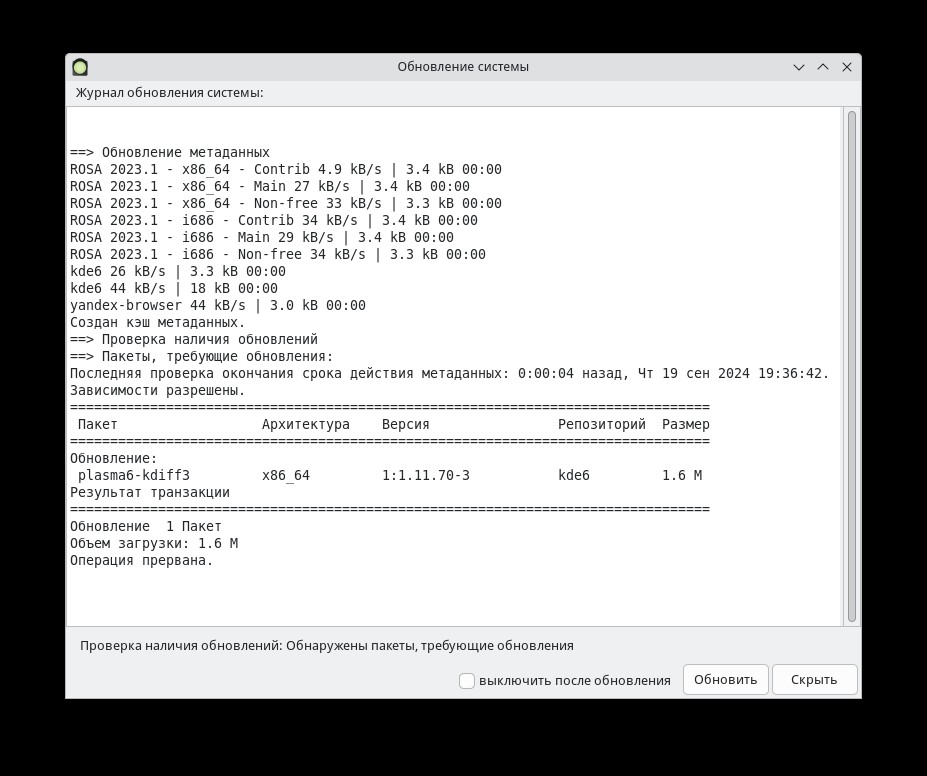Close the system update window
This screenshot has width=927, height=776.
(847, 67)
